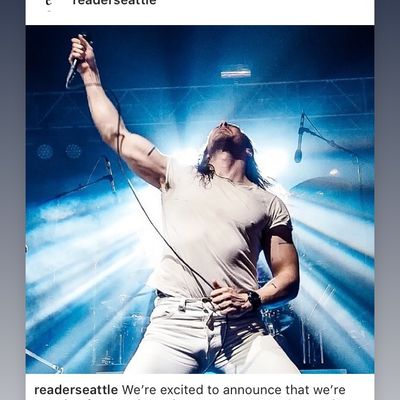Tap the profile avatar beside the header username
The height and width of the screenshot is (400, 400).
[49, 3]
